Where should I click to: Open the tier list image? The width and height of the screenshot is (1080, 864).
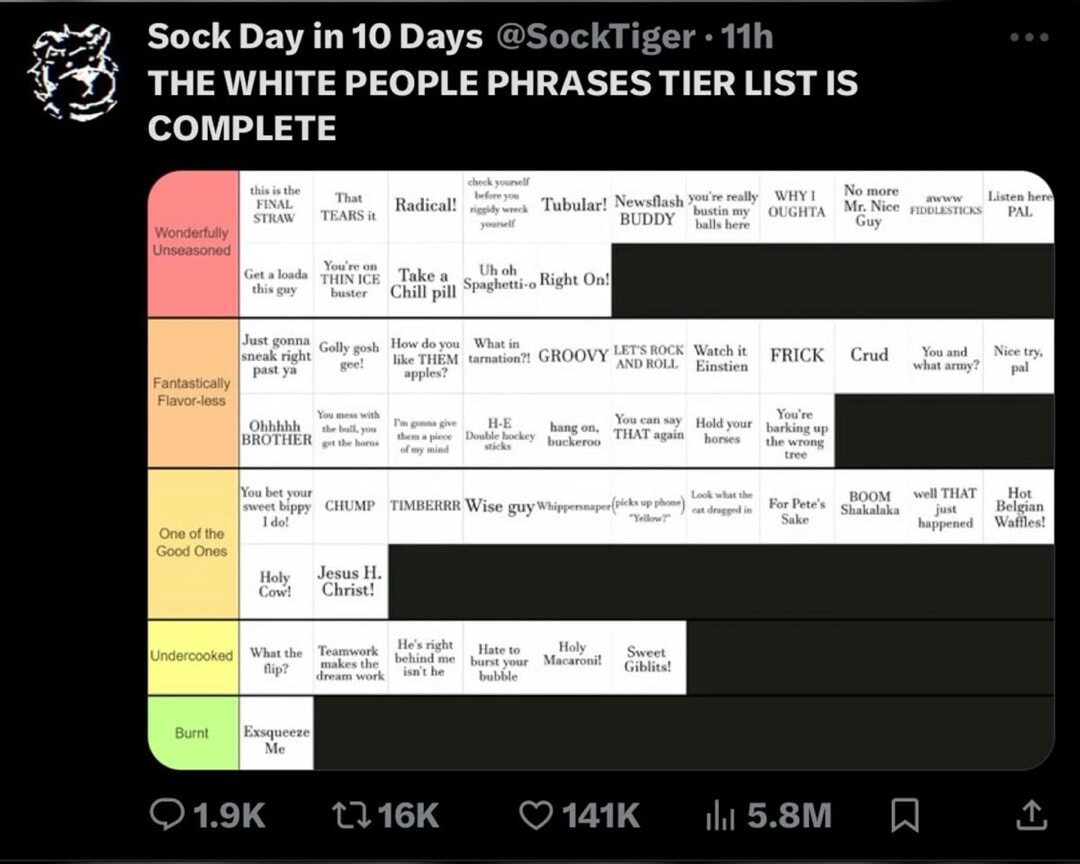coord(600,470)
